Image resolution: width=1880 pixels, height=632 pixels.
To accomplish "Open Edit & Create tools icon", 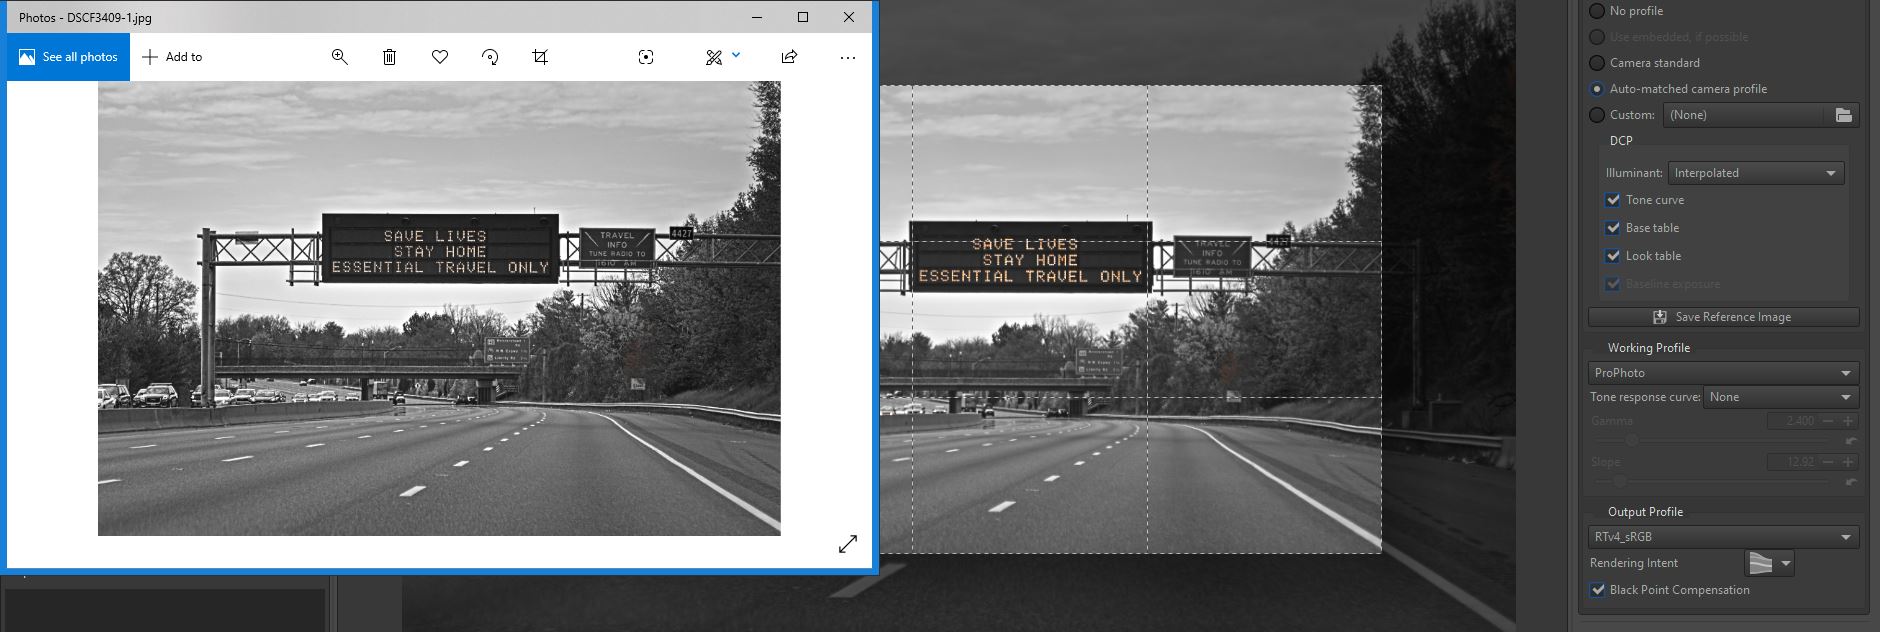I will tap(714, 57).
